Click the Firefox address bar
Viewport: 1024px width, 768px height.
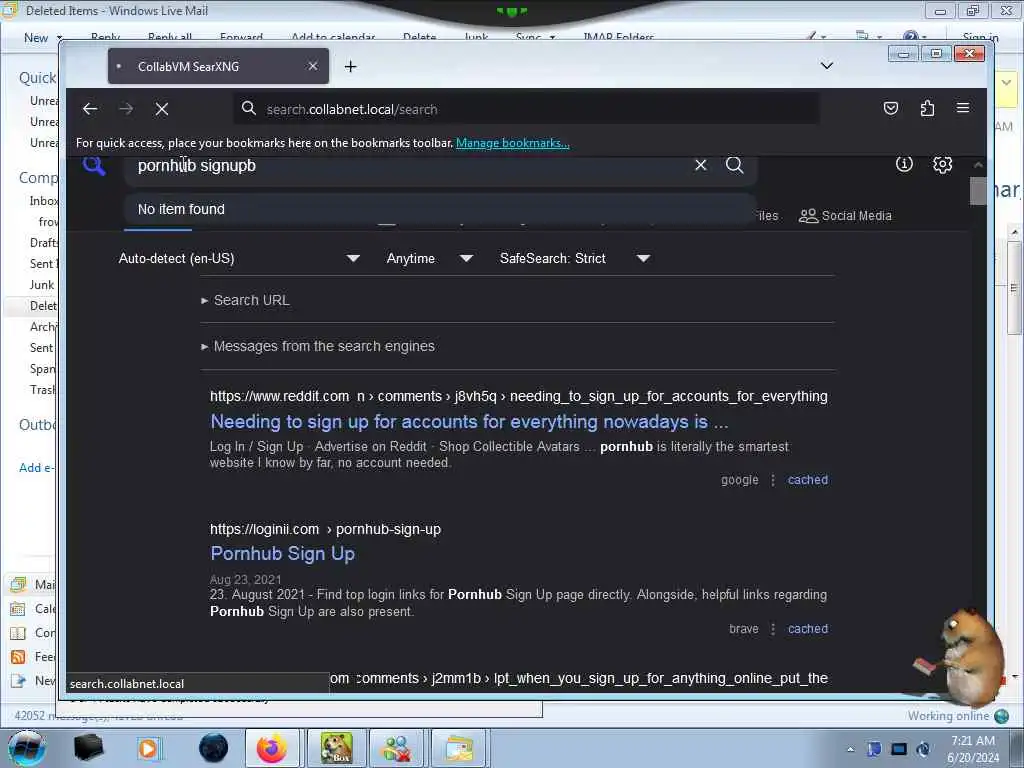coord(526,109)
